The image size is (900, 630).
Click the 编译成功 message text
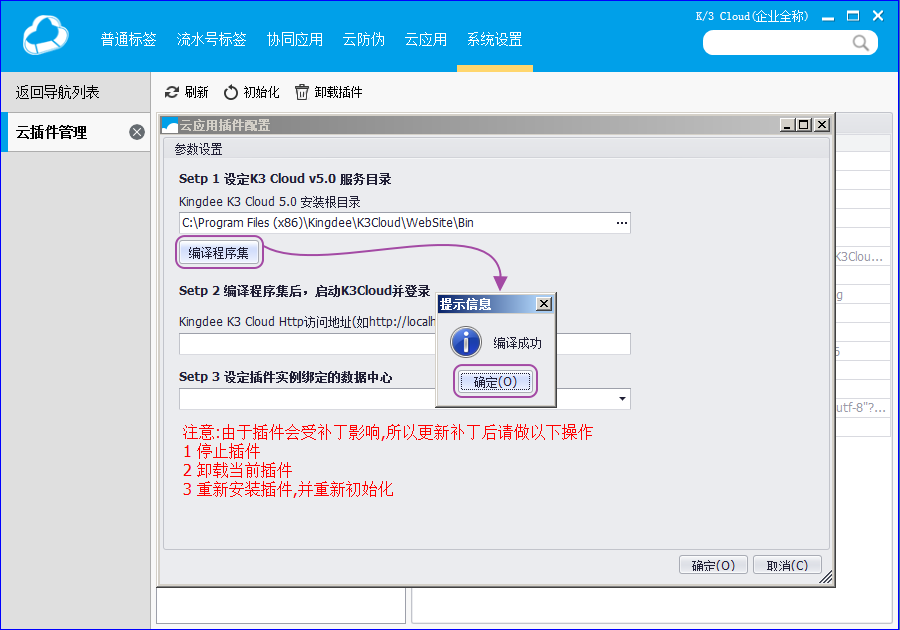517,343
